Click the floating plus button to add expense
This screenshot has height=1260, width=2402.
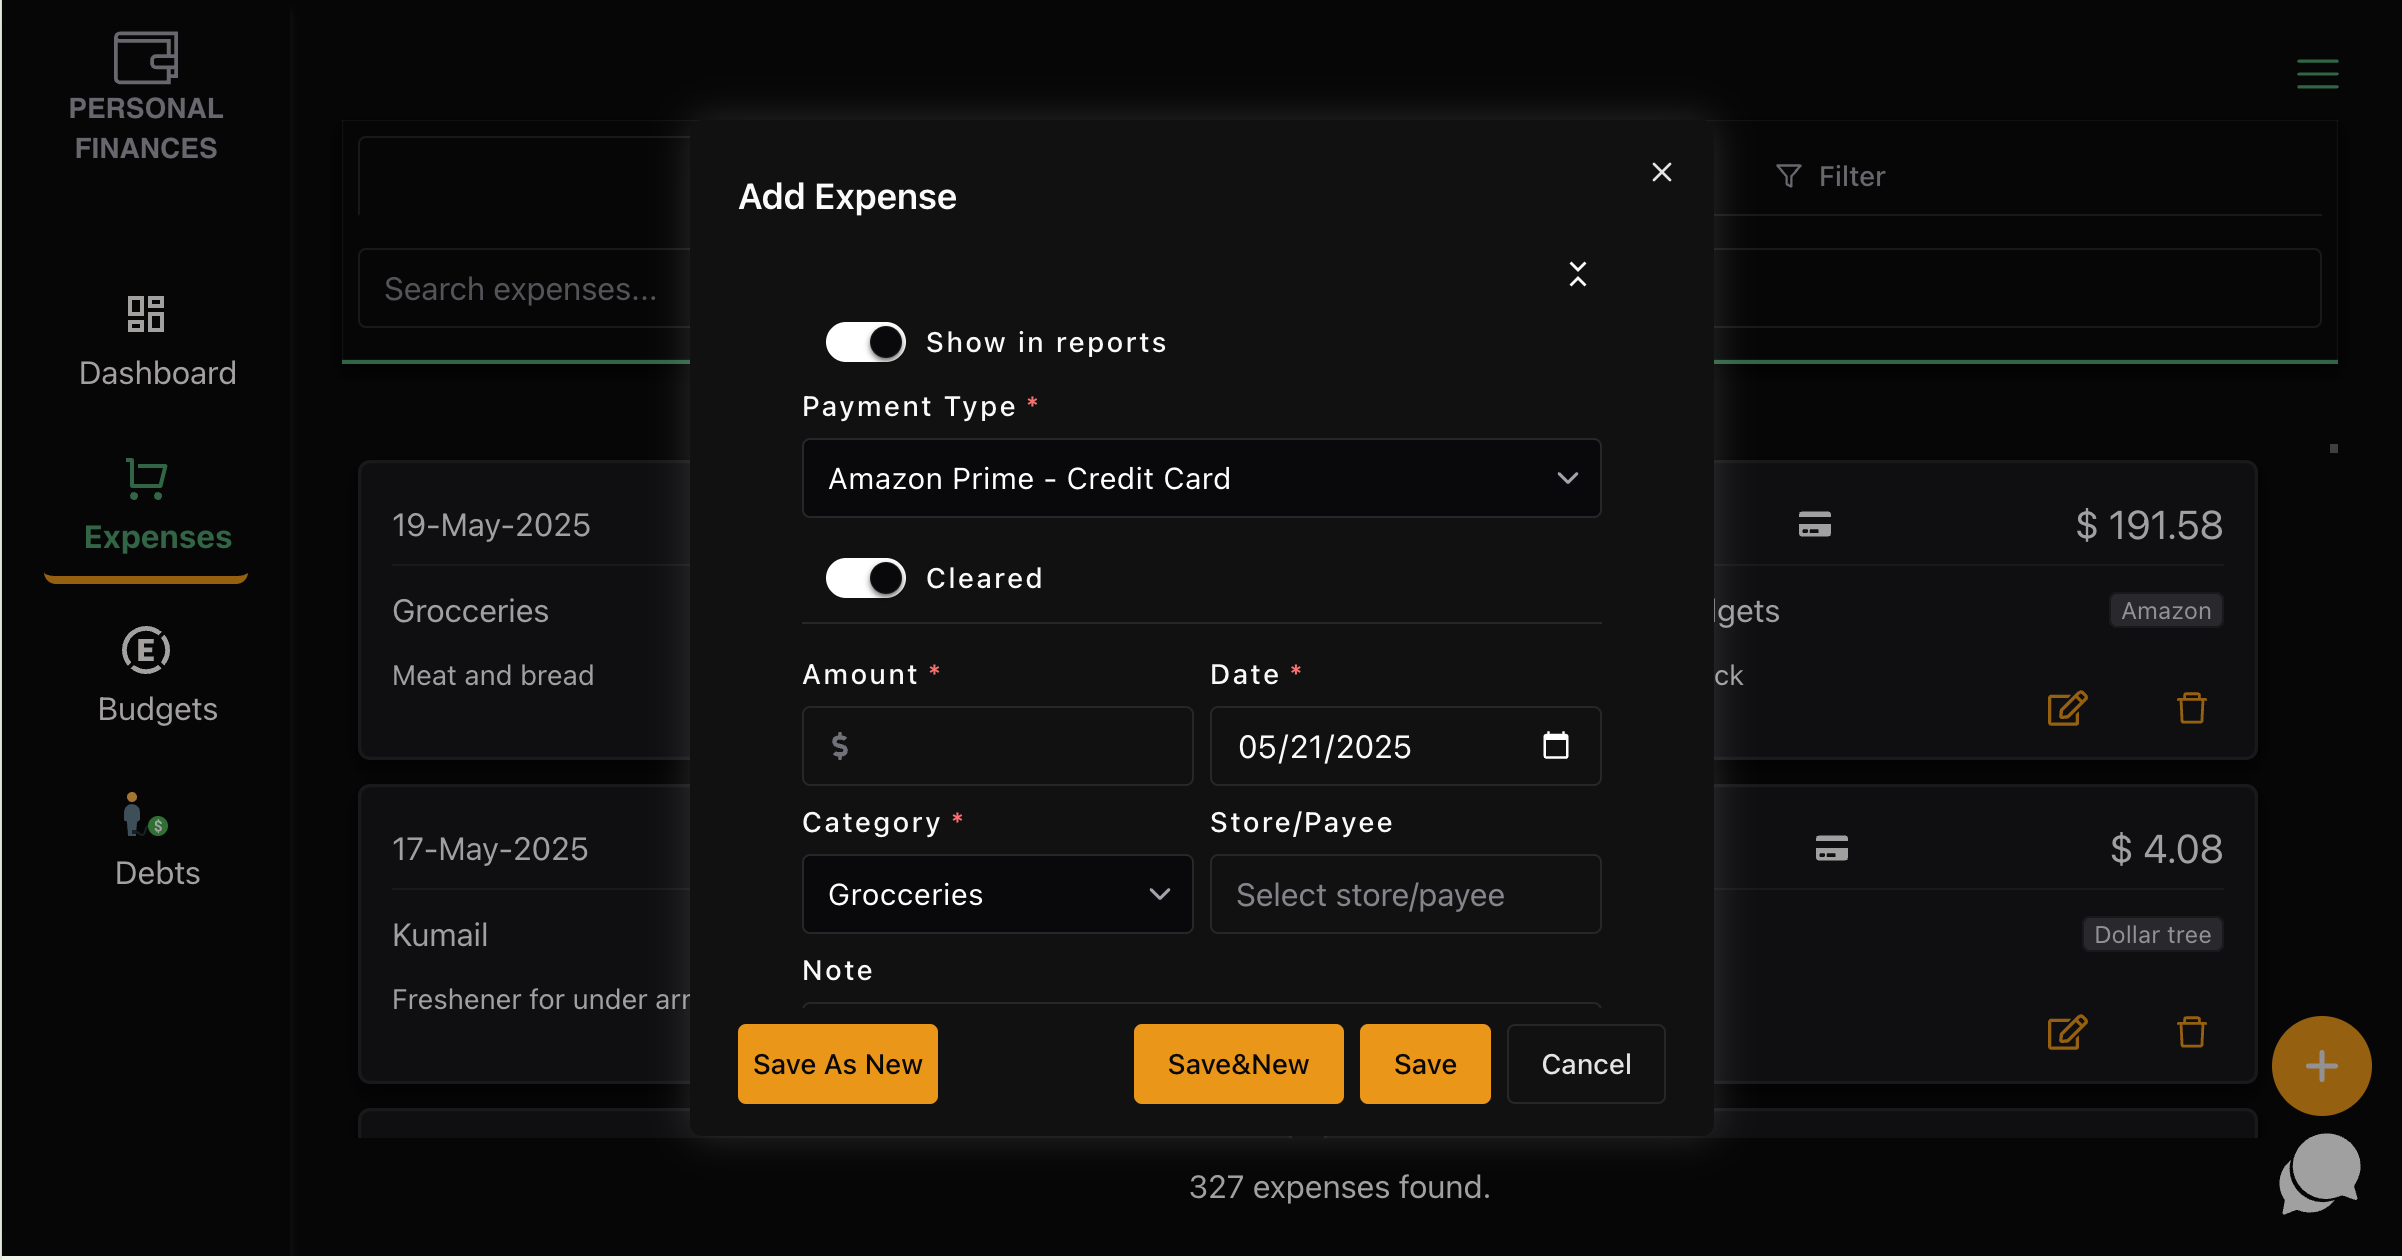coord(2320,1066)
